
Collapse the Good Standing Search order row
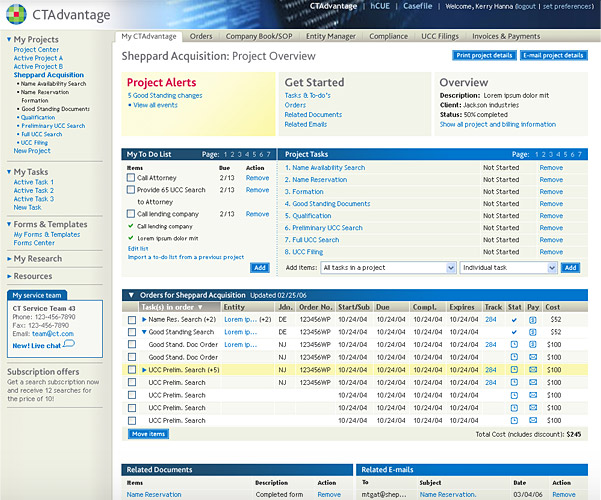pos(144,332)
